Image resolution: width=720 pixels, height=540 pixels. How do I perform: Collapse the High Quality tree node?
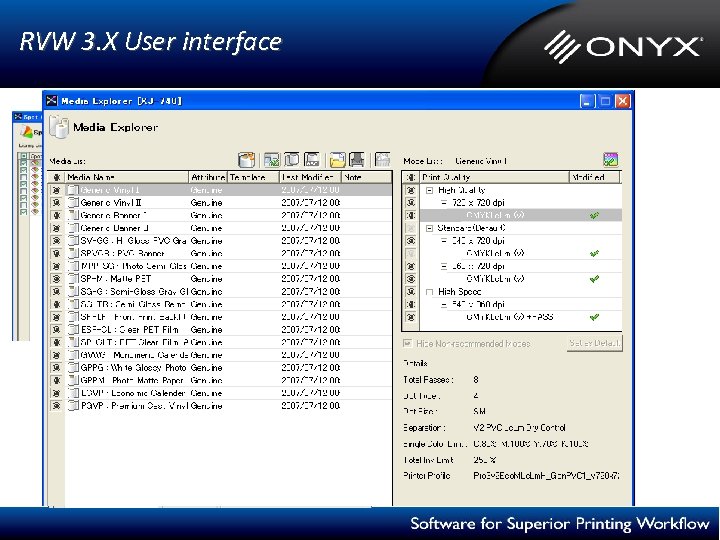[x=429, y=190]
